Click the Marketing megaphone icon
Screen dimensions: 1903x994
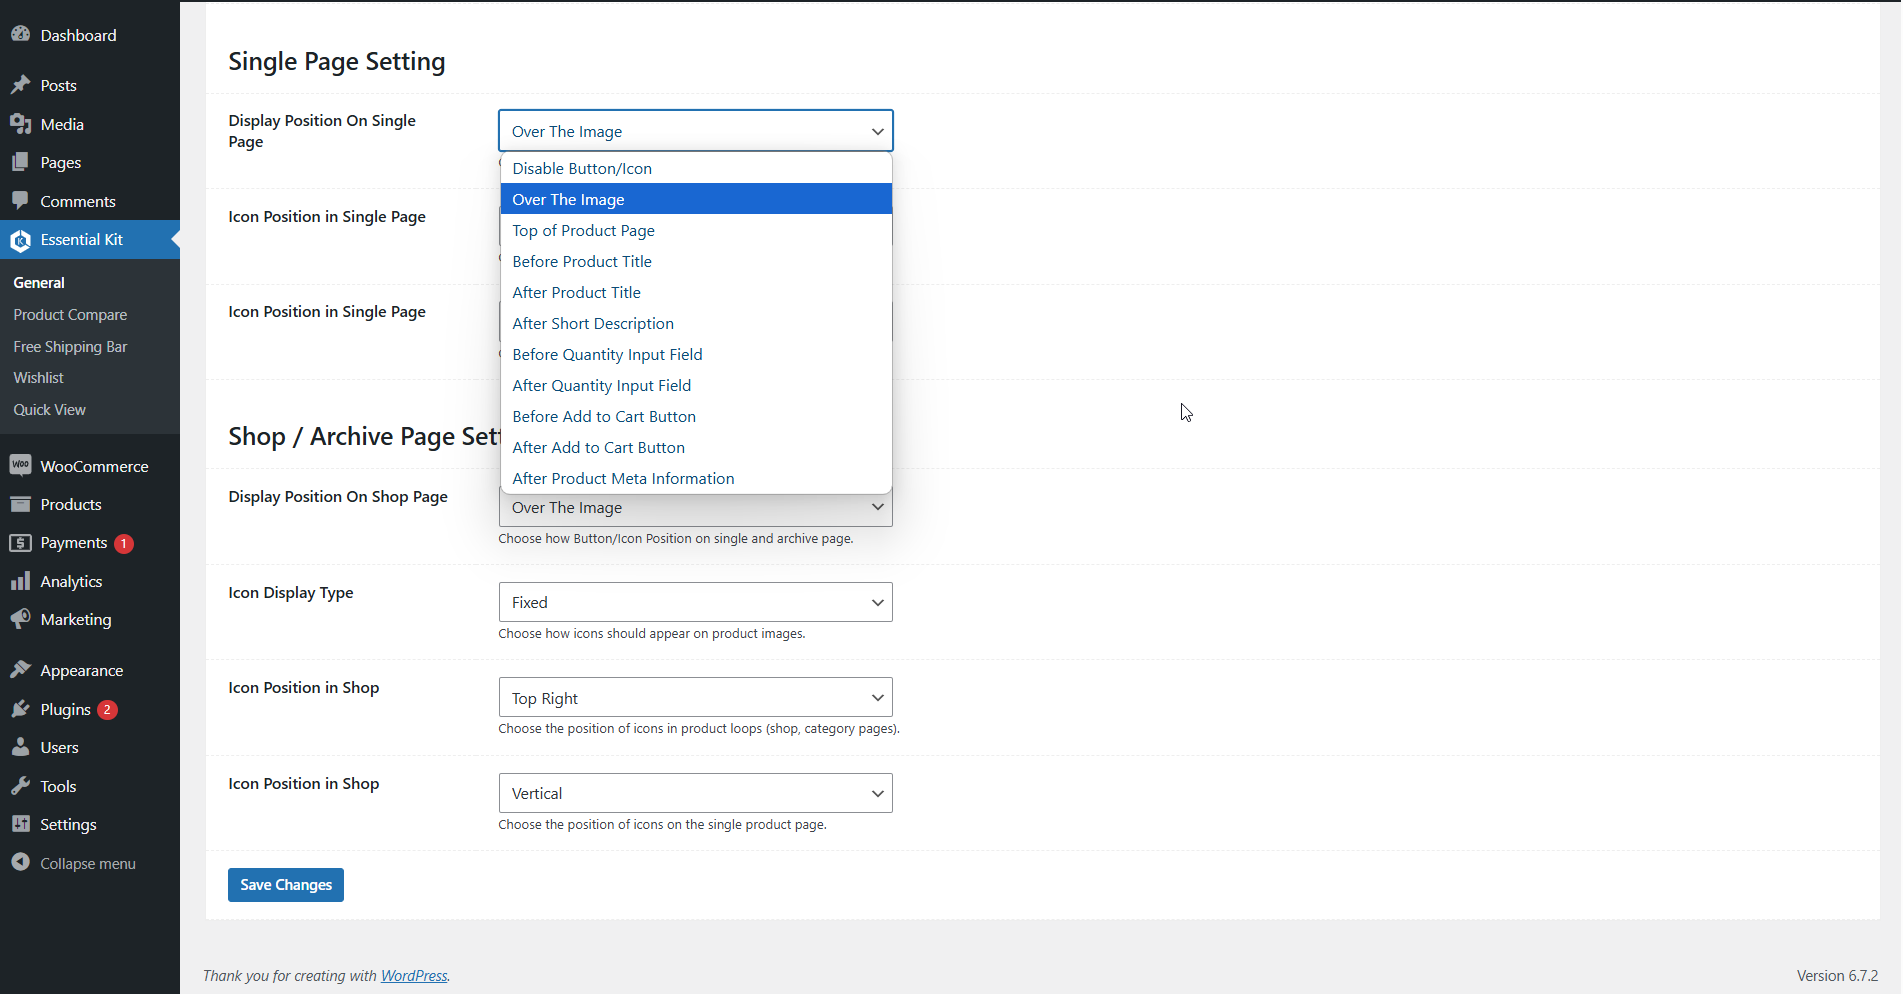click(x=20, y=619)
